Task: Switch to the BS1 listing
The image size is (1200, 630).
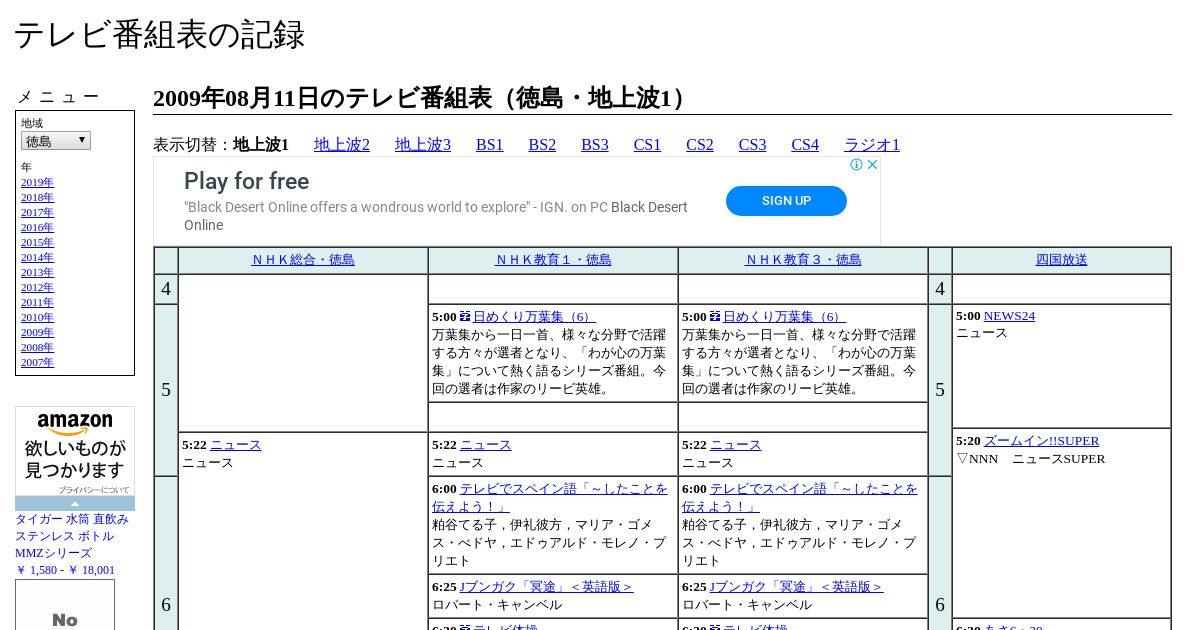Action: point(490,145)
